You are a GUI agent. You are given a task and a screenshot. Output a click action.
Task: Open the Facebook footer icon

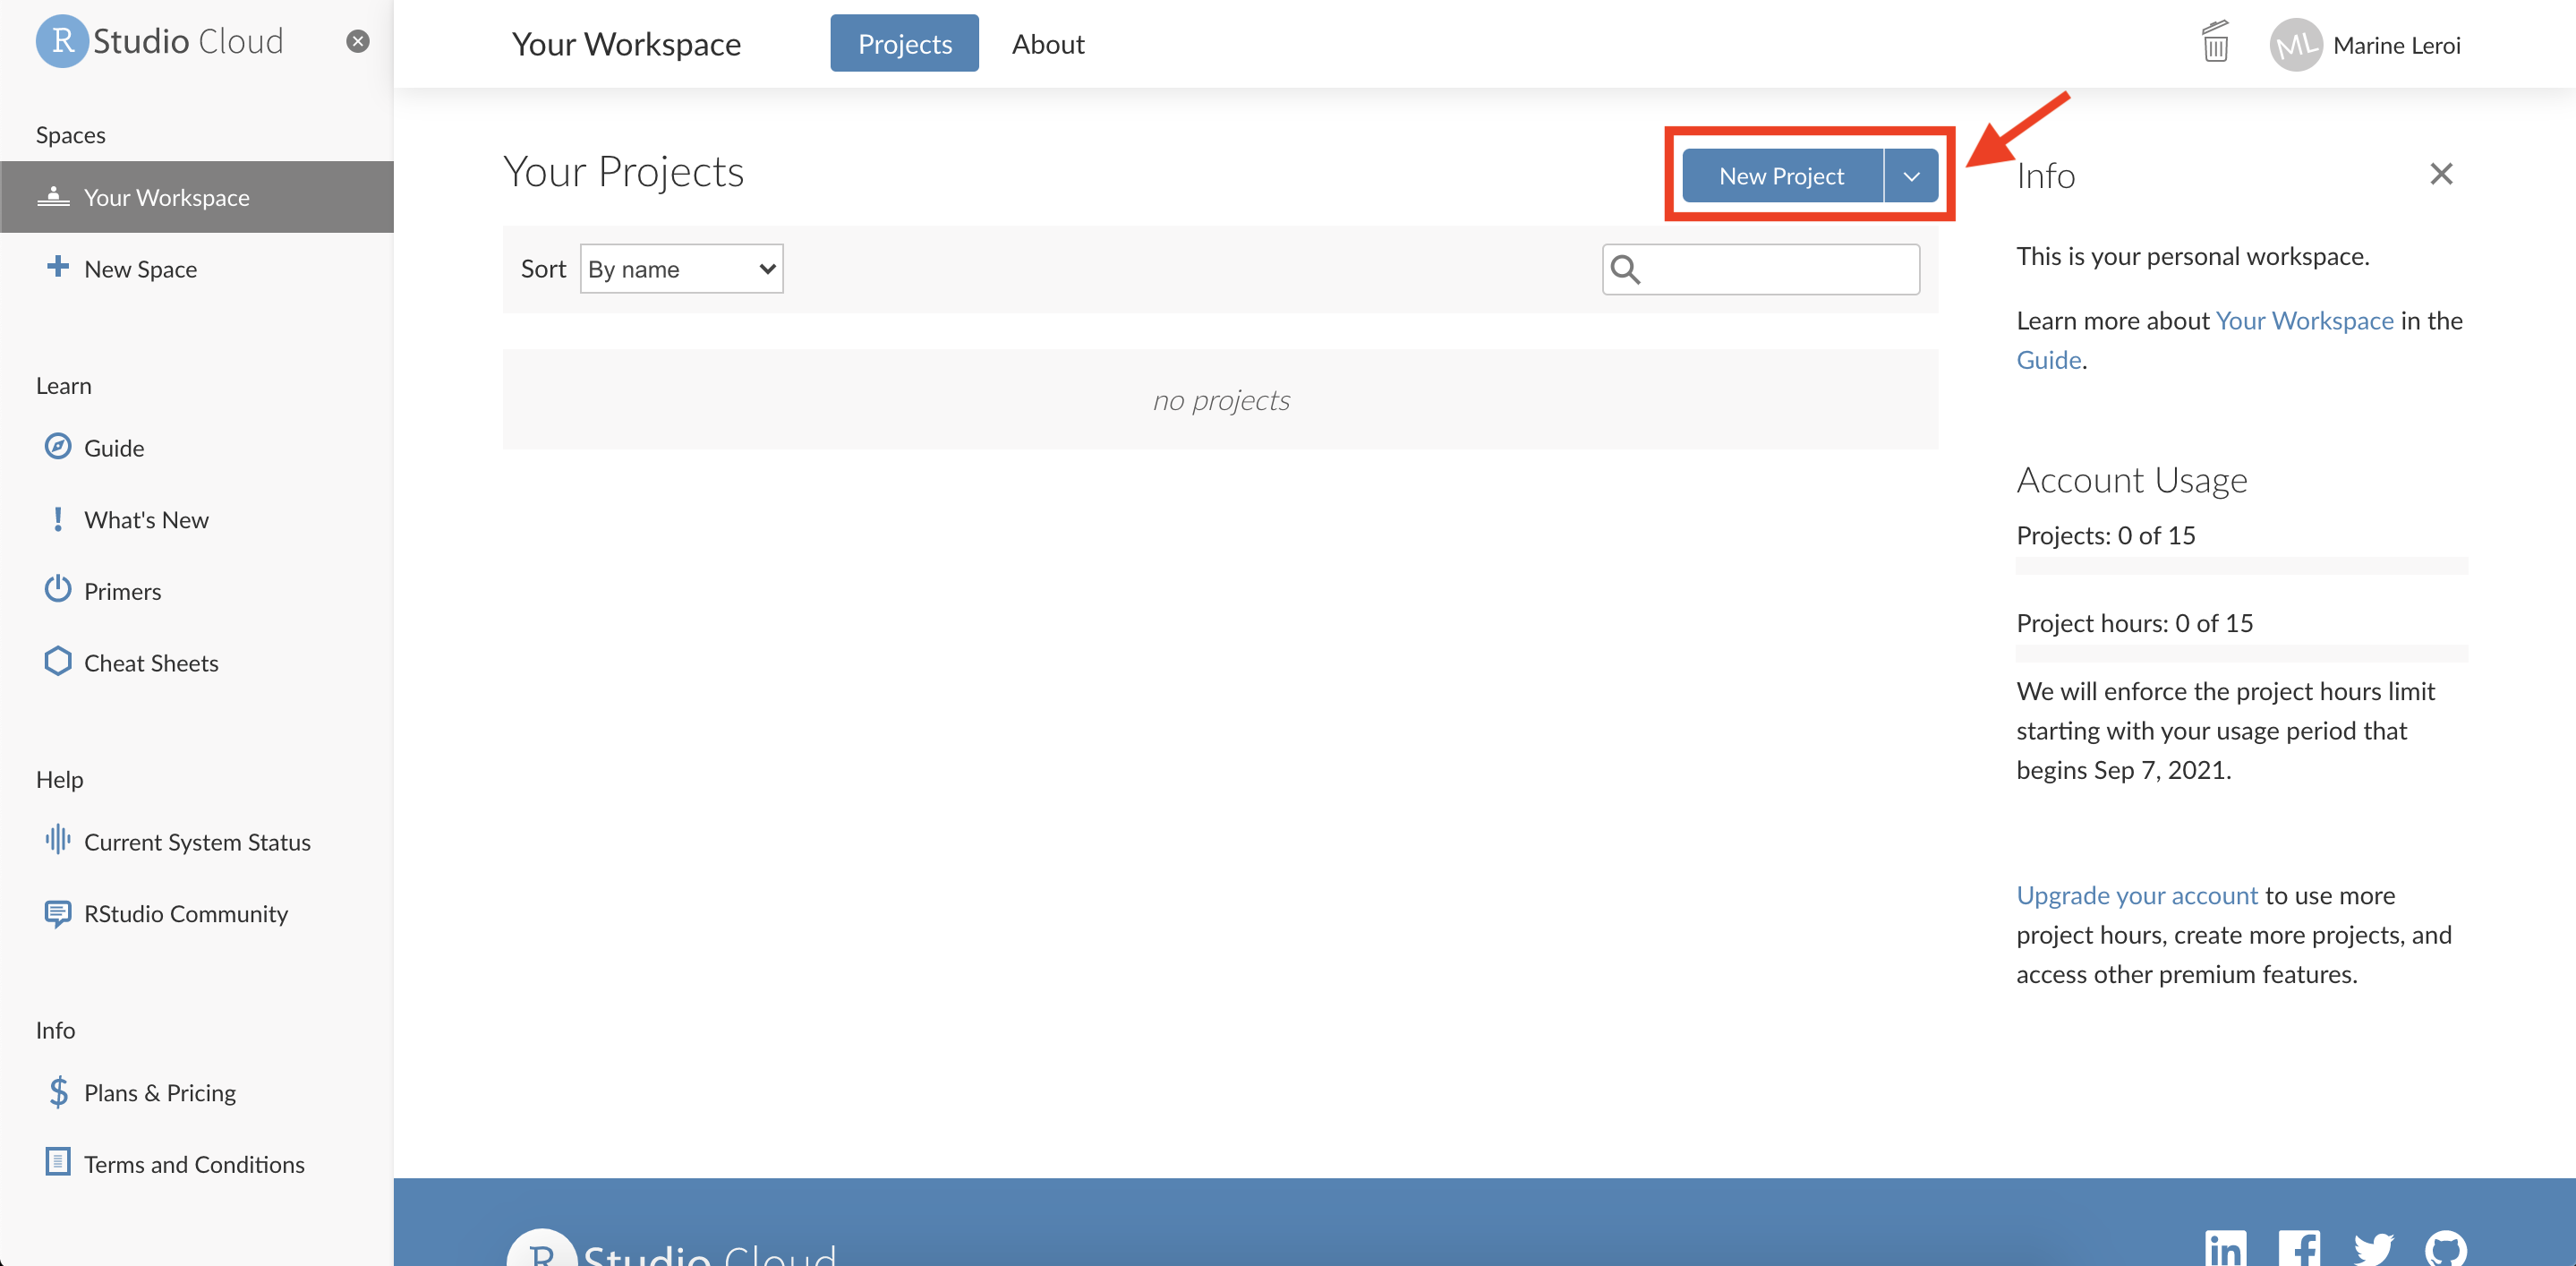tap(2299, 1249)
